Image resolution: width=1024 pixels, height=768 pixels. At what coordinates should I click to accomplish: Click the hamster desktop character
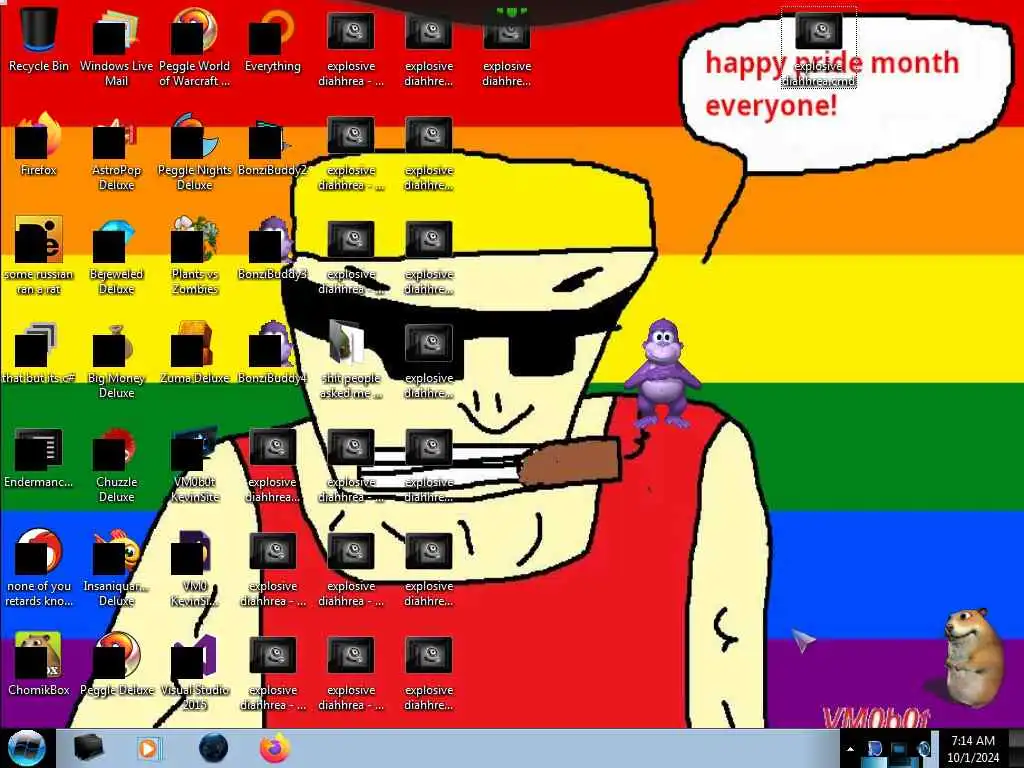pos(972,657)
